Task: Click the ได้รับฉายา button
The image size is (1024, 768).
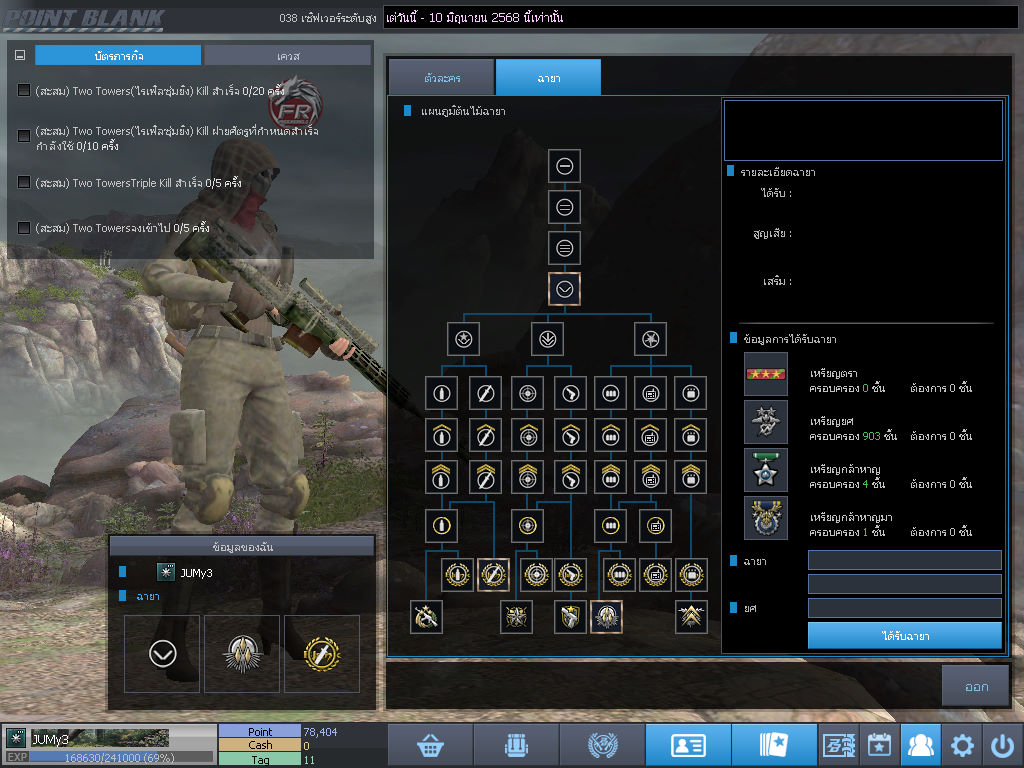Action: pos(904,635)
